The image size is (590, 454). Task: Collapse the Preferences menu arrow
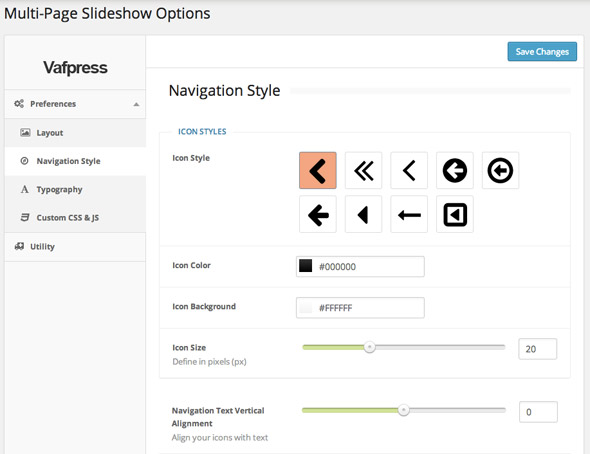pos(136,104)
